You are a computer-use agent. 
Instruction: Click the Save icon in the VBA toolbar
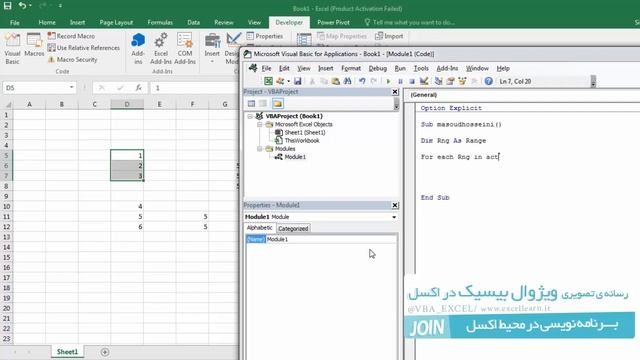click(x=298, y=81)
